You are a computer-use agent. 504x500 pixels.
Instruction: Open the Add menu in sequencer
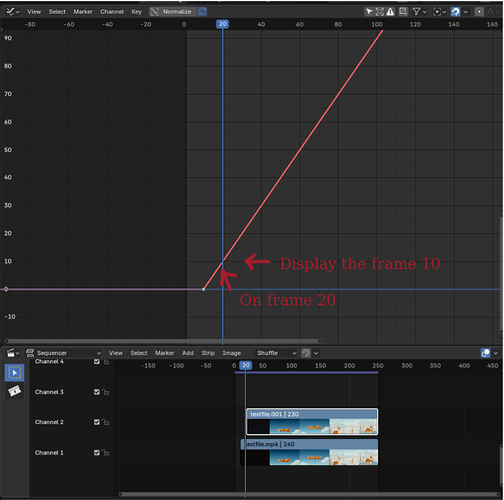(188, 353)
